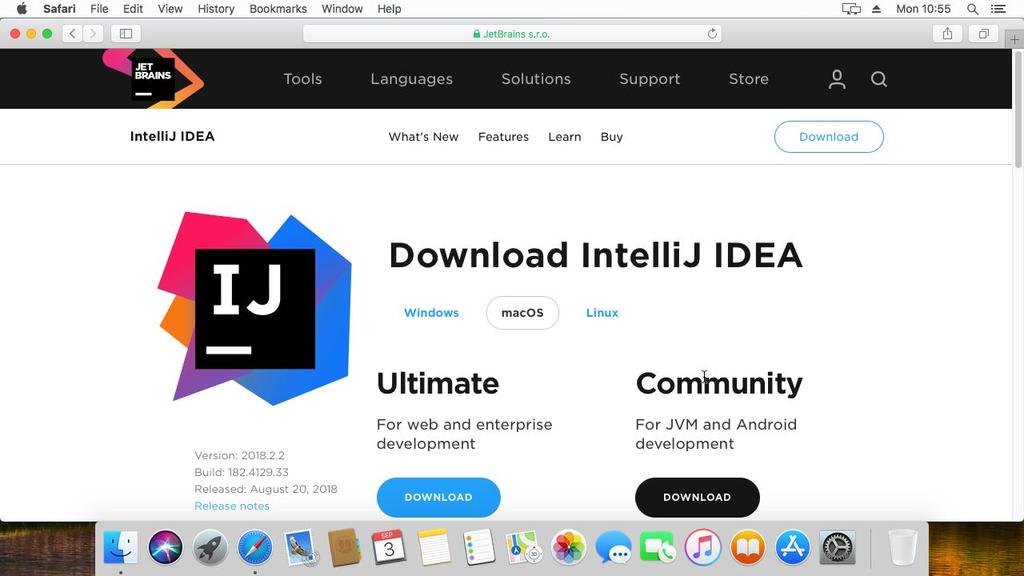This screenshot has width=1024, height=576.
Task: Open the Apple menu
Action: point(22,8)
